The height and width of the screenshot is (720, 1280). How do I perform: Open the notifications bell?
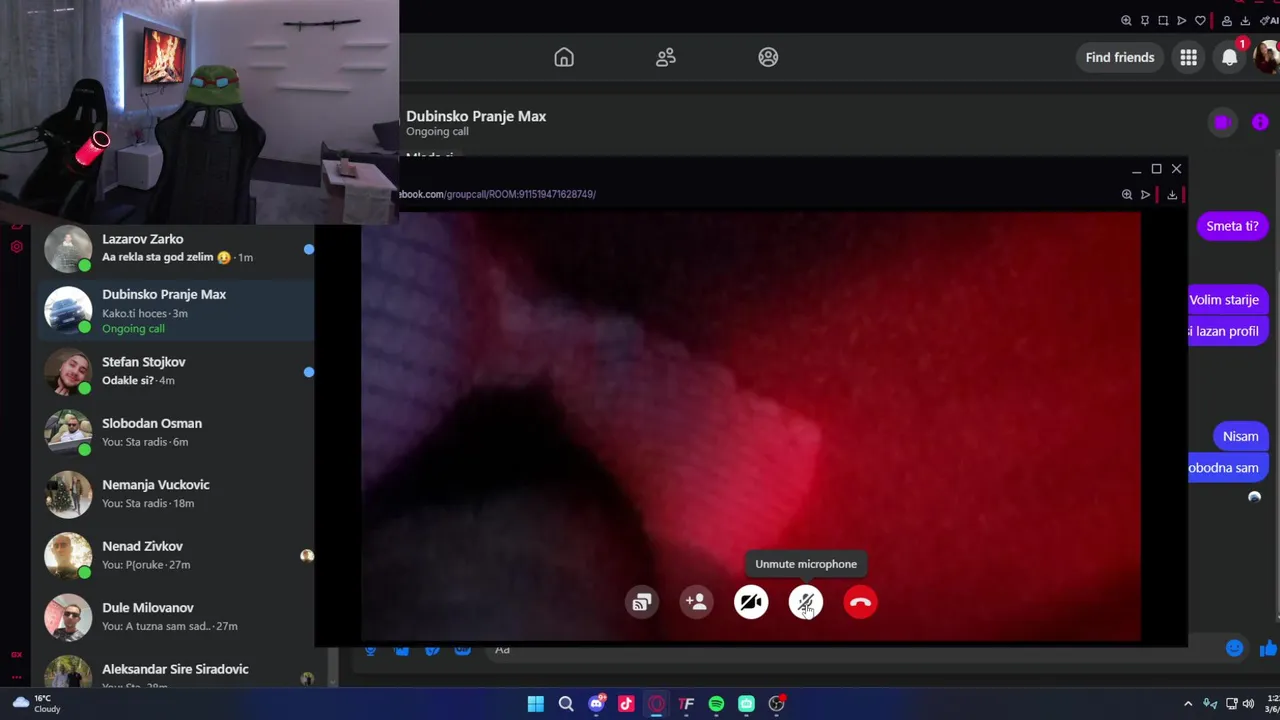1229,57
